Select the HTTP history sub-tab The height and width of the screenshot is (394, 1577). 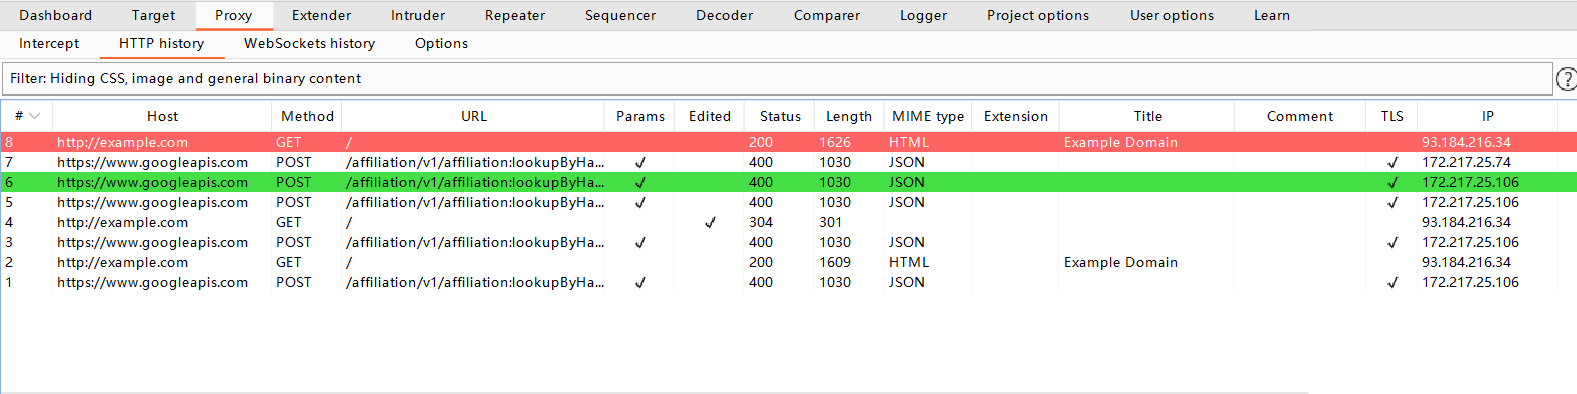pos(161,43)
